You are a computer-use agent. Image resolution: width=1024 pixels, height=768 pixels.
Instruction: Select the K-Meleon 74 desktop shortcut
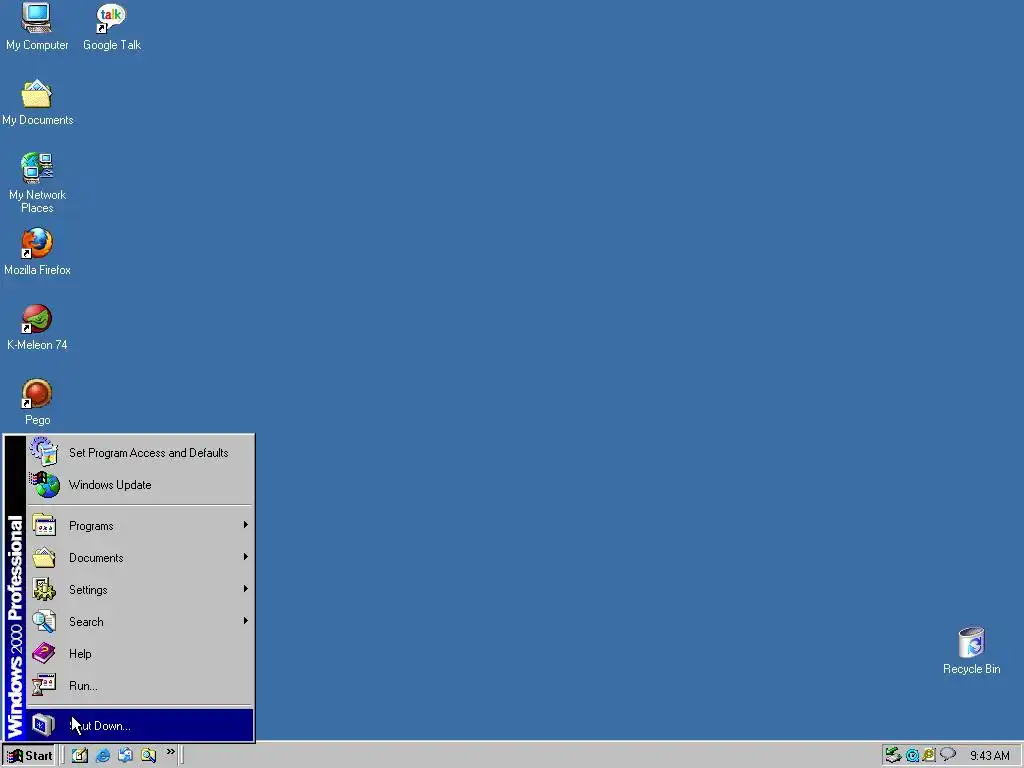click(37, 327)
